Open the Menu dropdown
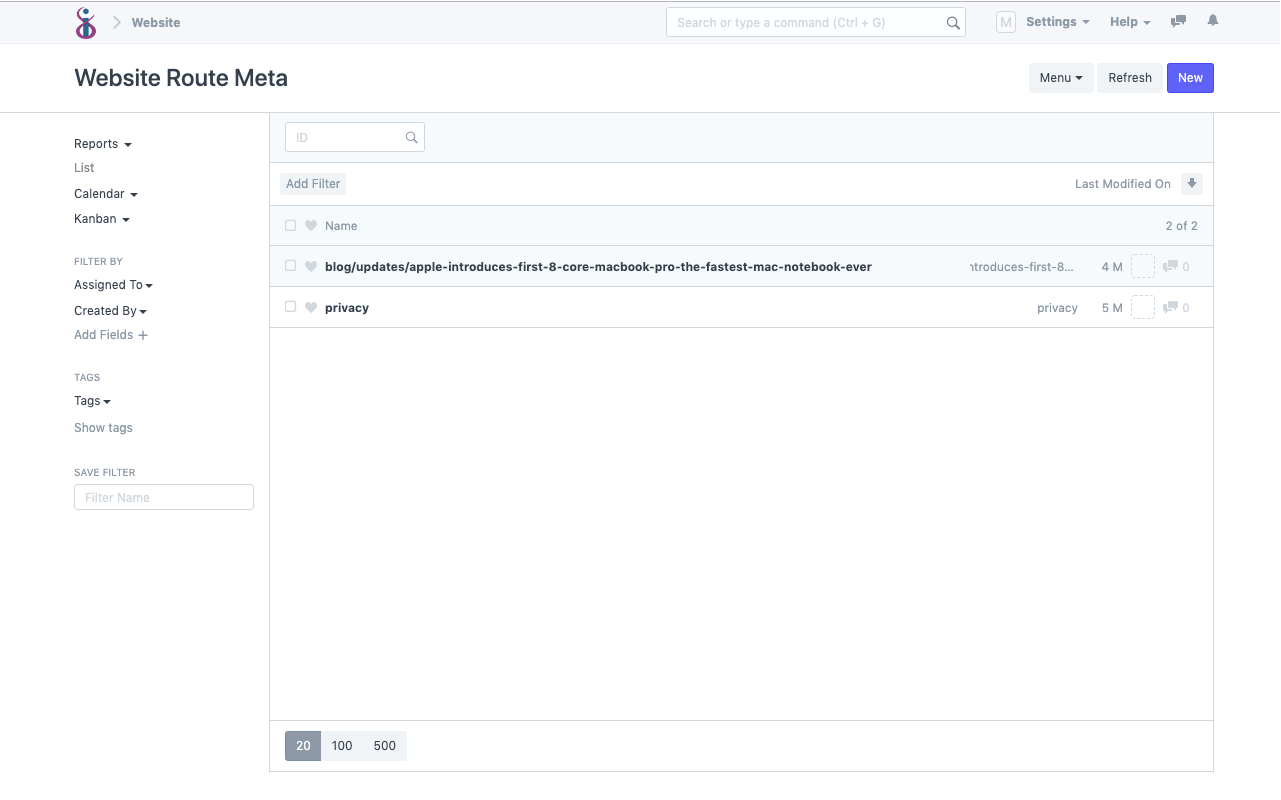1281x800 pixels. pos(1061,77)
